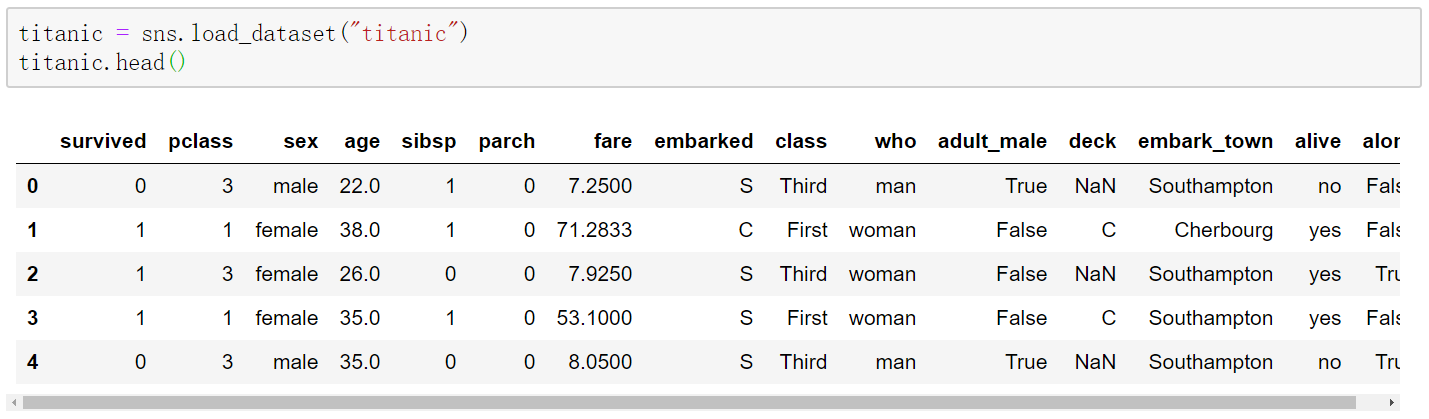Click the fare value 71.2833
The image size is (1429, 419).
(x=594, y=230)
